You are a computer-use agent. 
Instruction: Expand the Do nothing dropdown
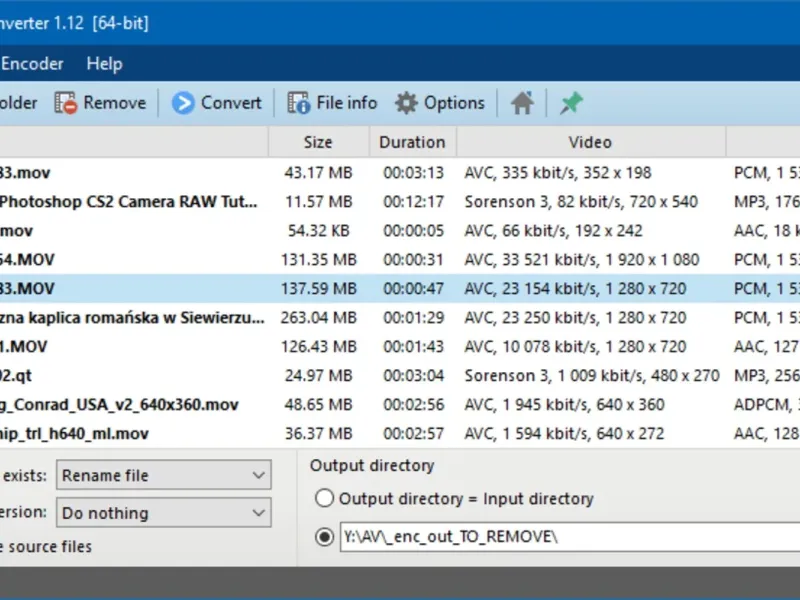259,513
